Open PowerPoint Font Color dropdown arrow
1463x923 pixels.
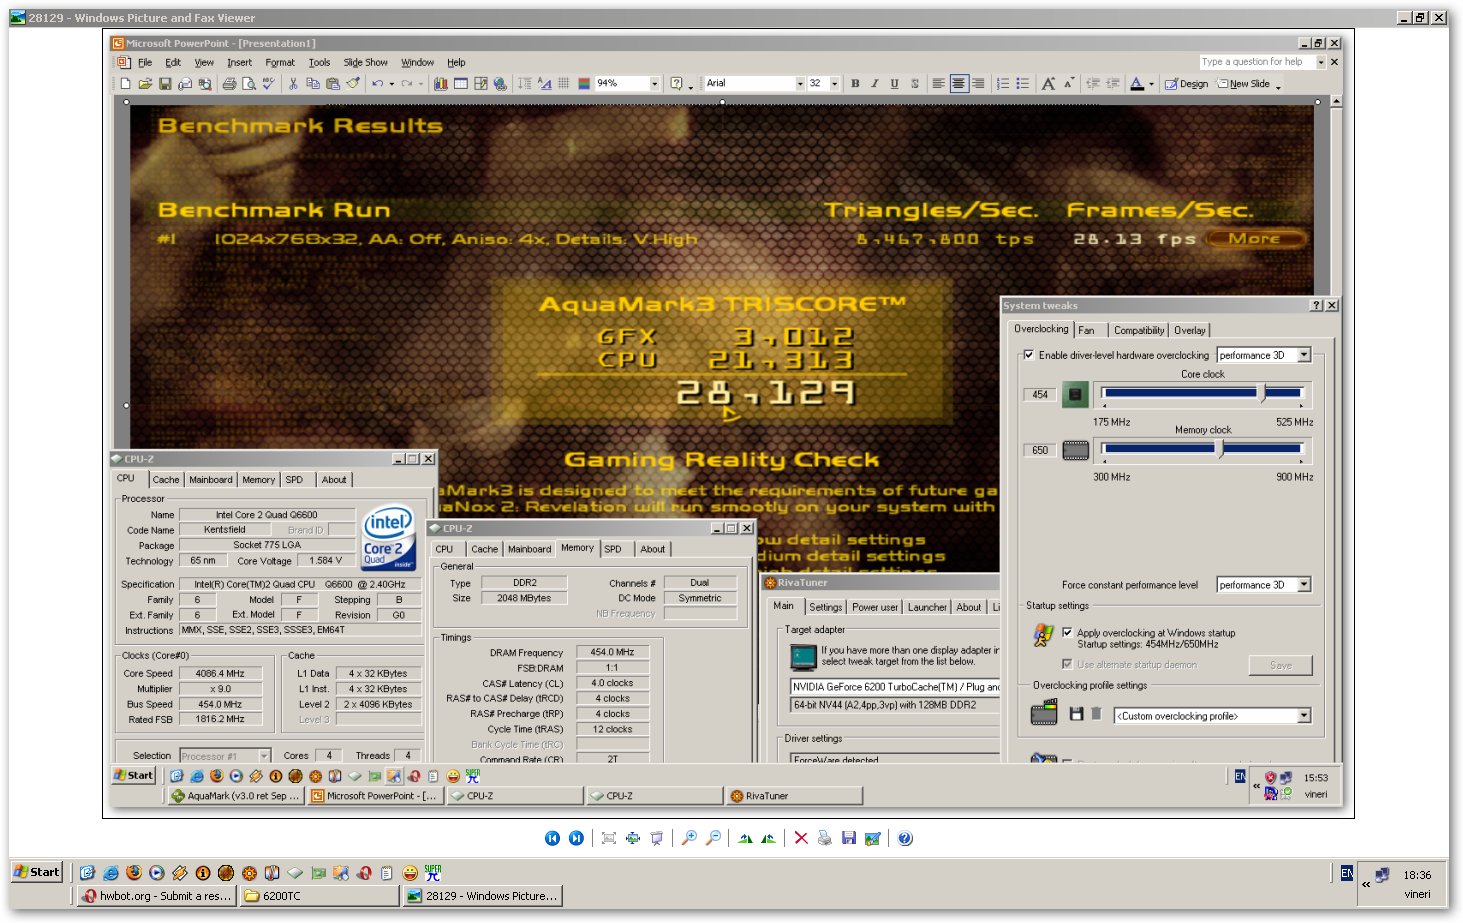click(1151, 84)
